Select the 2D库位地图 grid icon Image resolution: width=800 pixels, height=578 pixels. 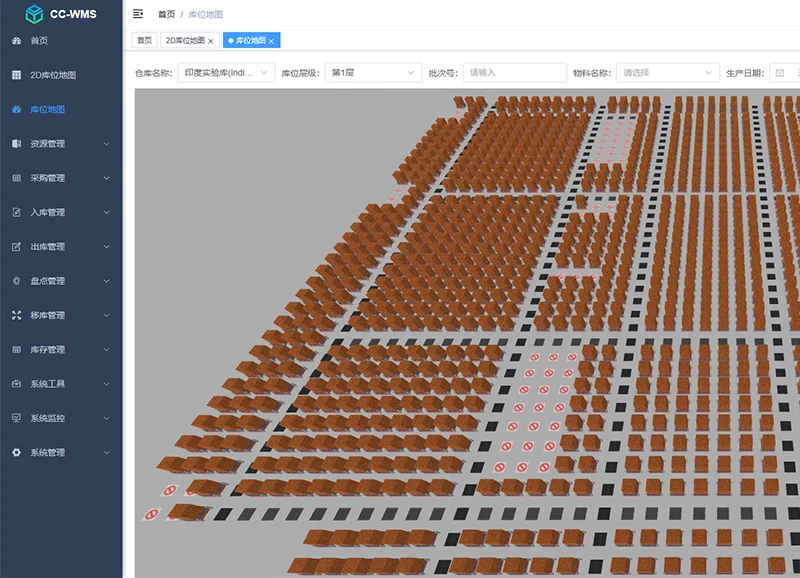[16, 75]
